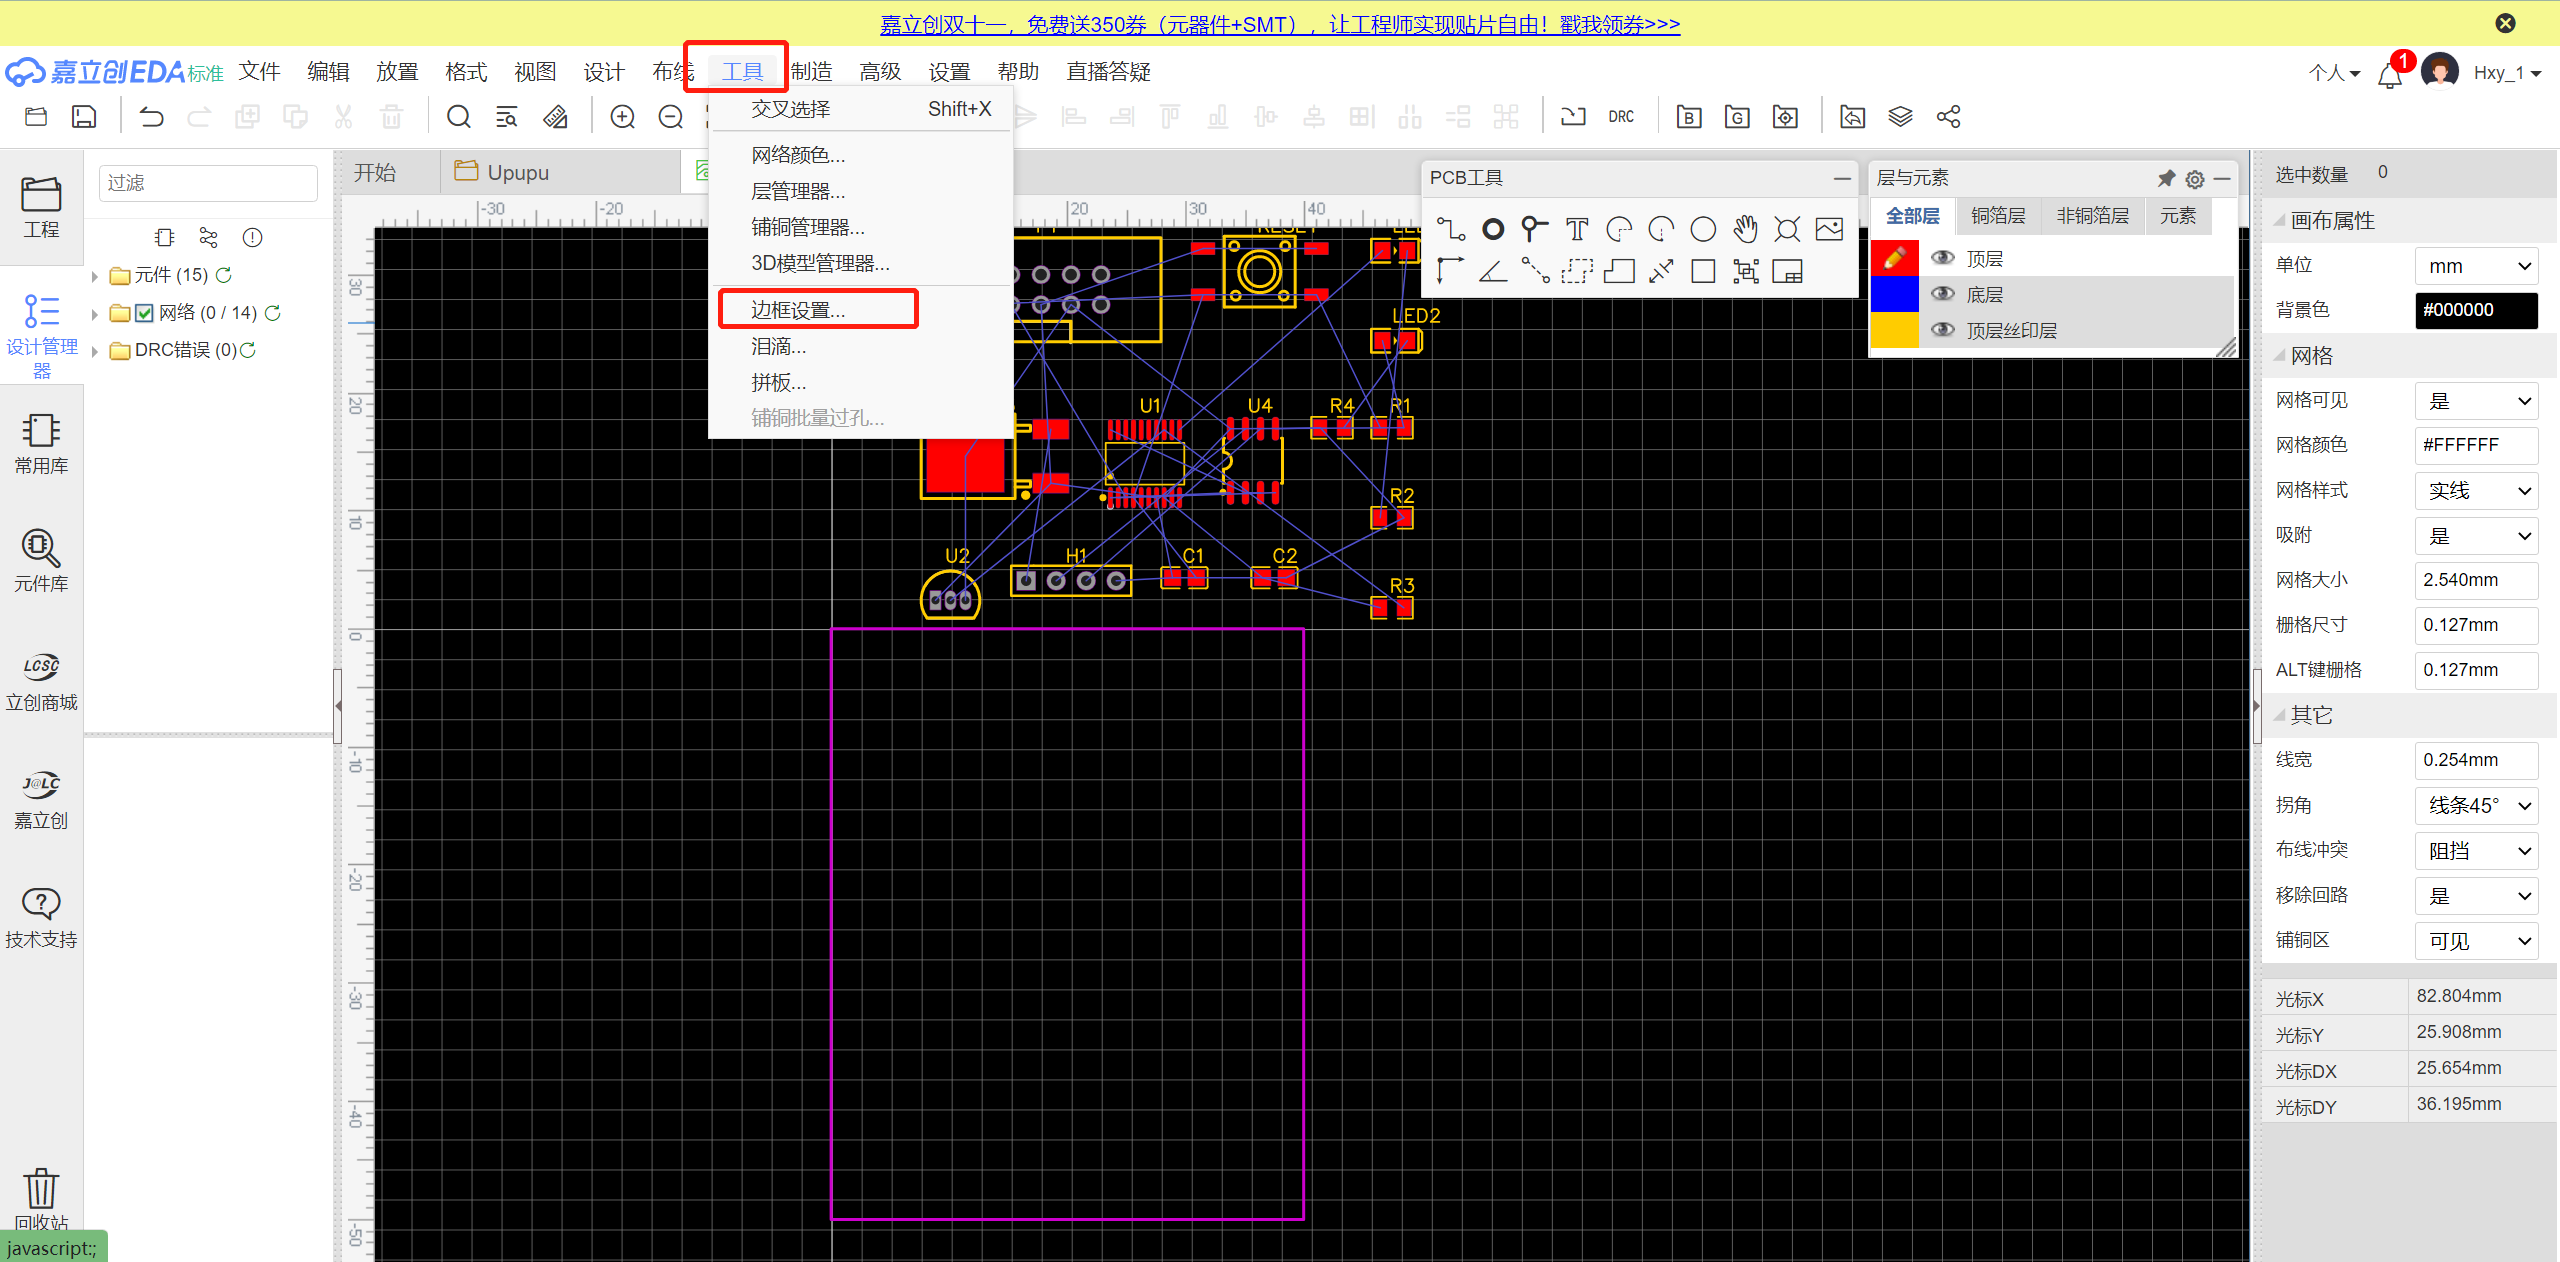Open 元件库 in the left sidebar
The height and width of the screenshot is (1262, 2560).
click(x=41, y=561)
